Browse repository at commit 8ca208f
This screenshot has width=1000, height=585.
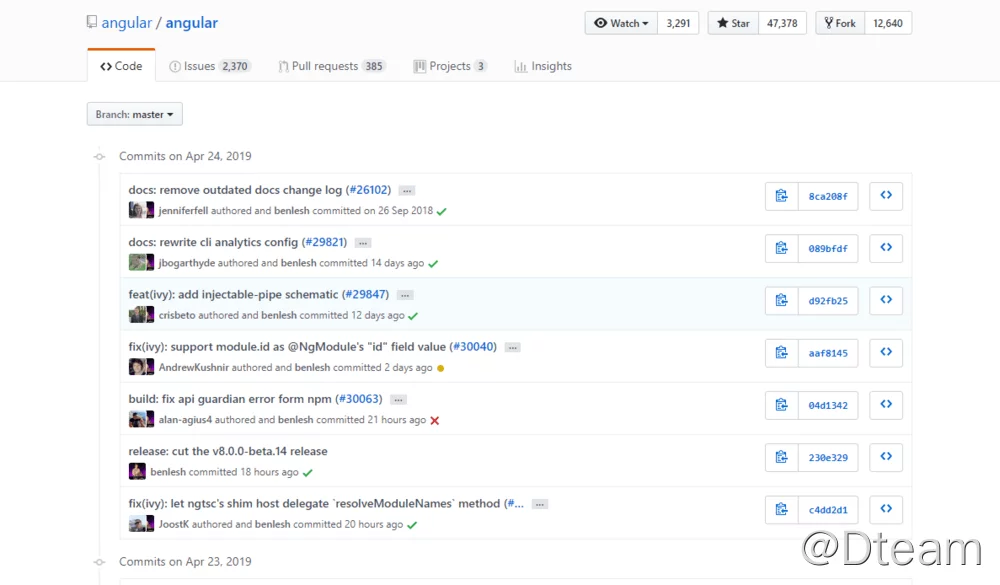(x=886, y=196)
